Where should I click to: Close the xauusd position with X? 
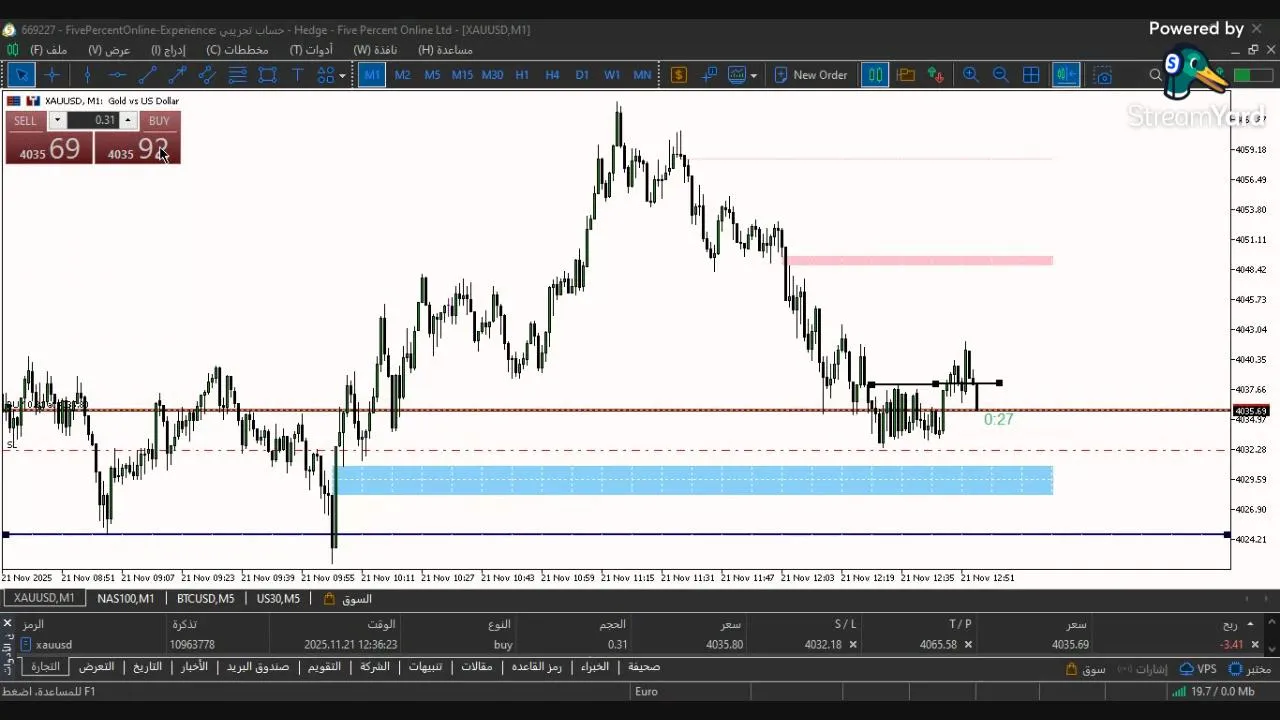1255,645
